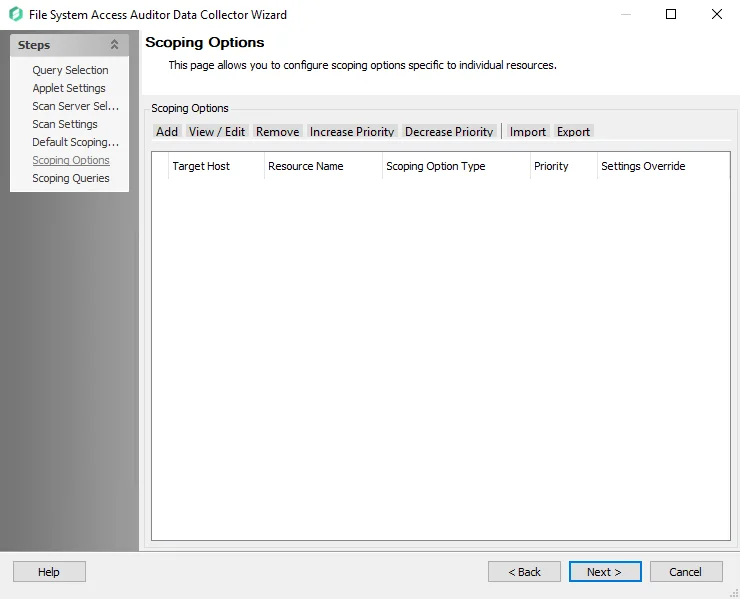Click Decrease Priority
The image size is (740, 599).
(449, 132)
